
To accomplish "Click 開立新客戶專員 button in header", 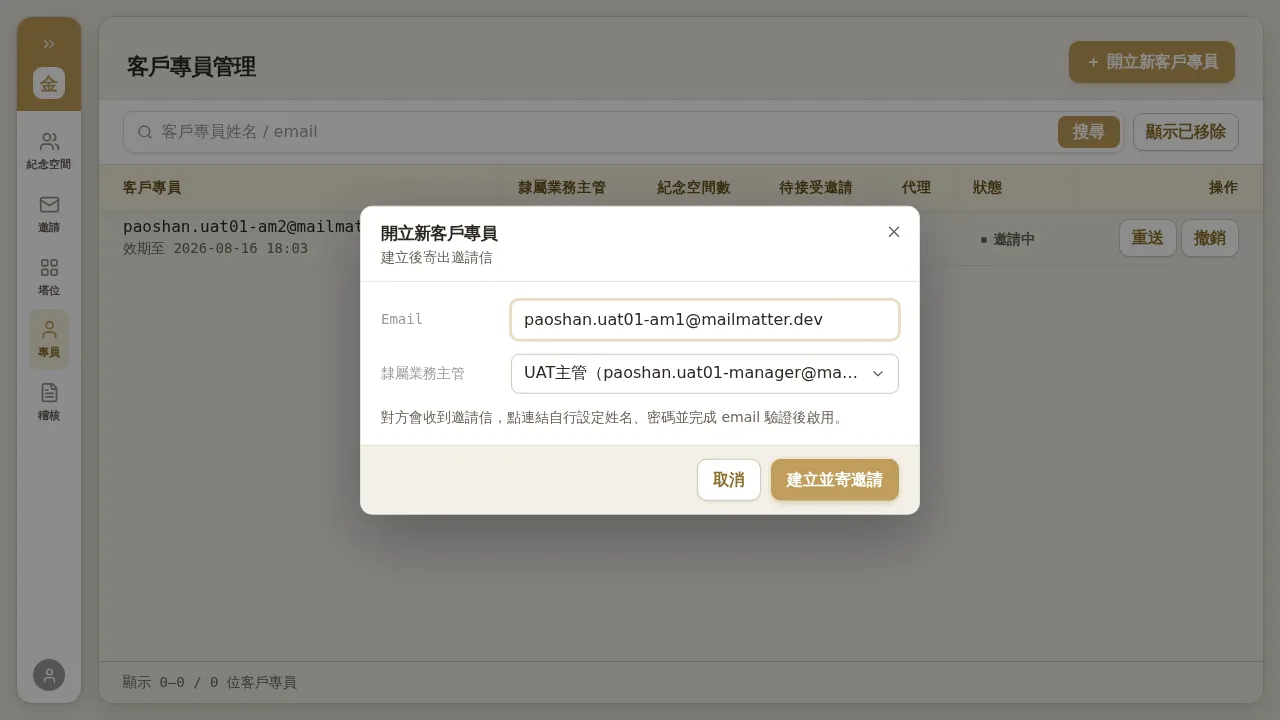I will (x=1152, y=62).
